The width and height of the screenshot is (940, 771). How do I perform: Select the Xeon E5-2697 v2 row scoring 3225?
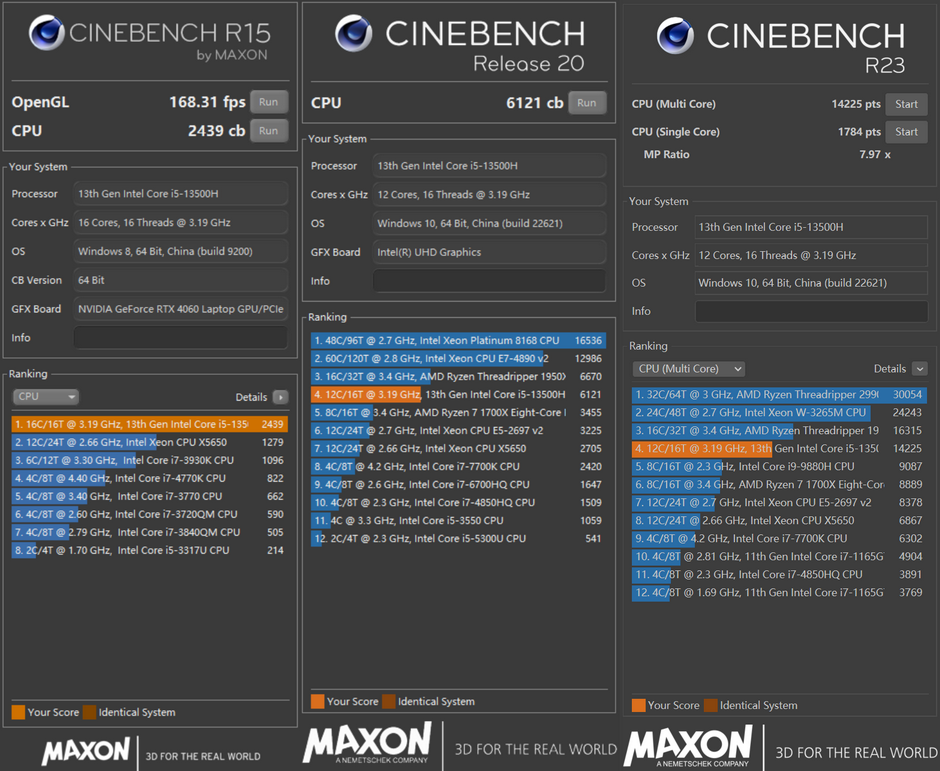pos(458,430)
